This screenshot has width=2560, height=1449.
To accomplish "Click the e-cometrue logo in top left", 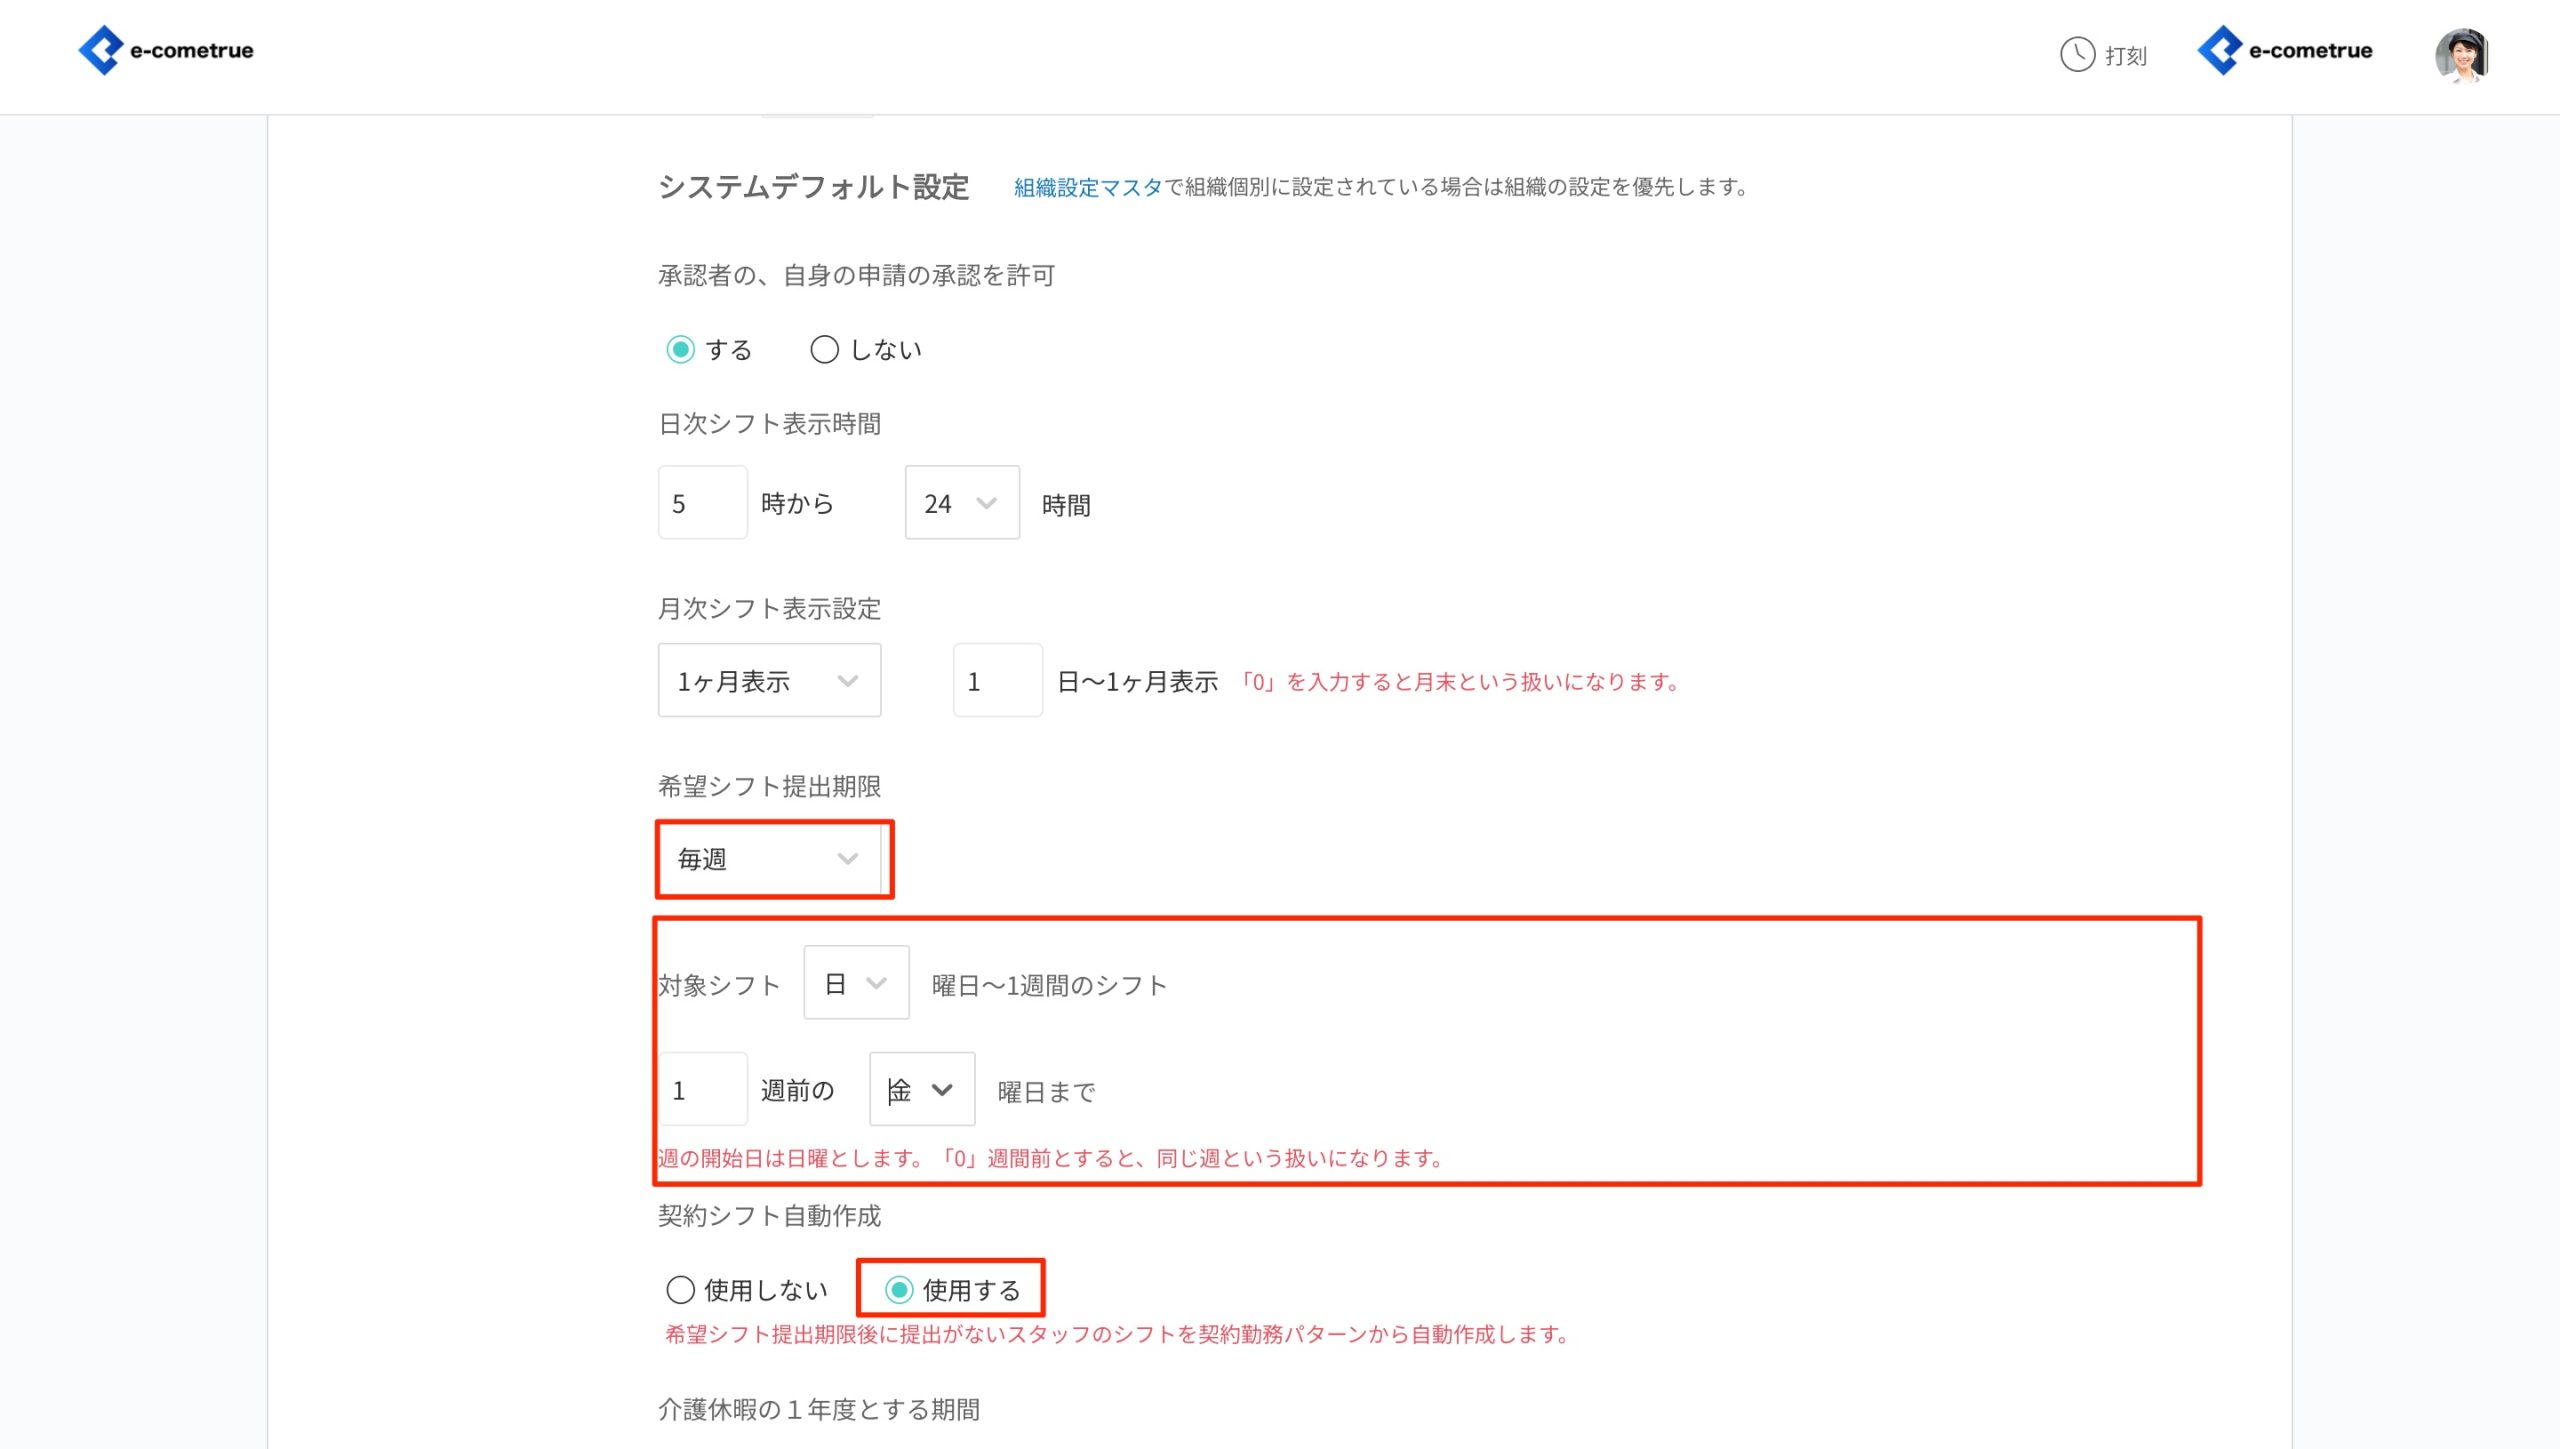I will [165, 50].
